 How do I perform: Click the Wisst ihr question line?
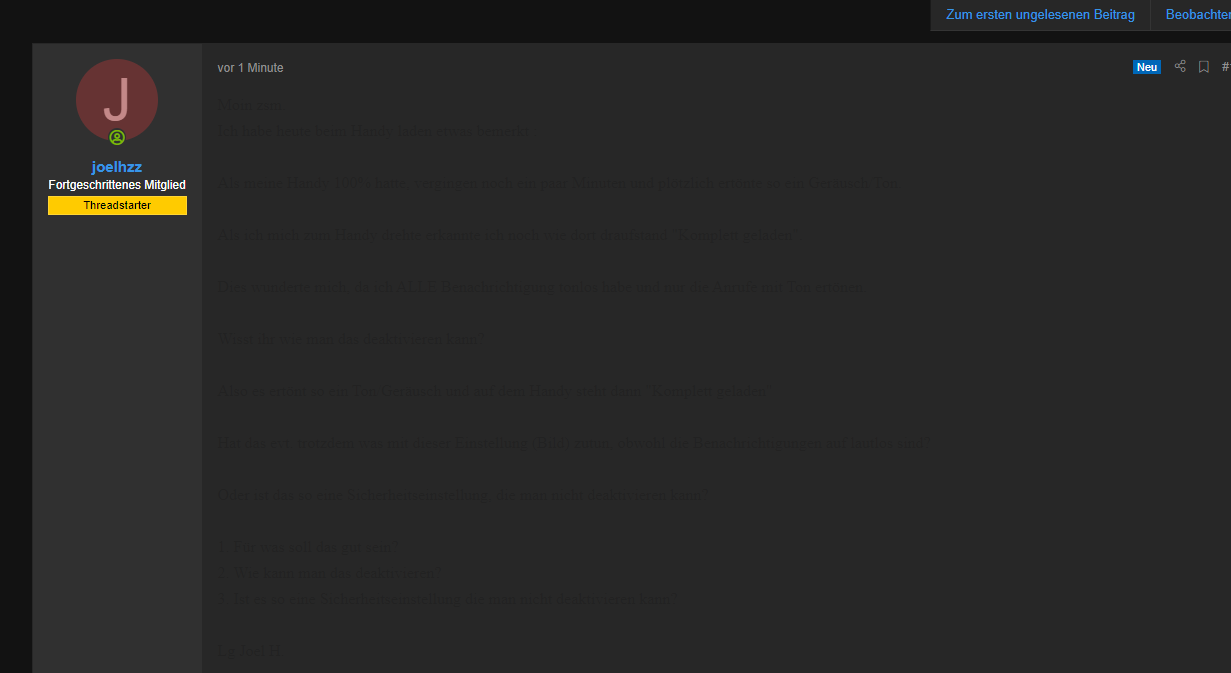pos(351,339)
